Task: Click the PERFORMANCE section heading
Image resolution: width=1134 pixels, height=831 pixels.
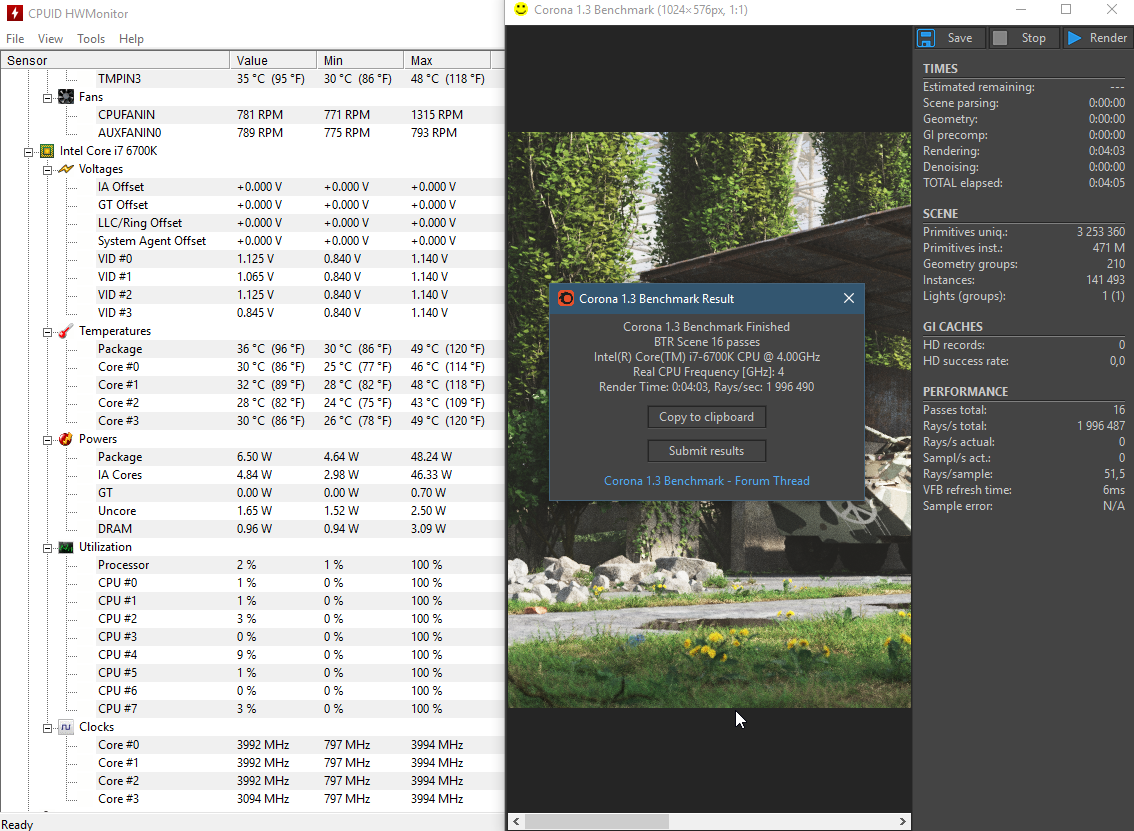Action: (x=965, y=391)
